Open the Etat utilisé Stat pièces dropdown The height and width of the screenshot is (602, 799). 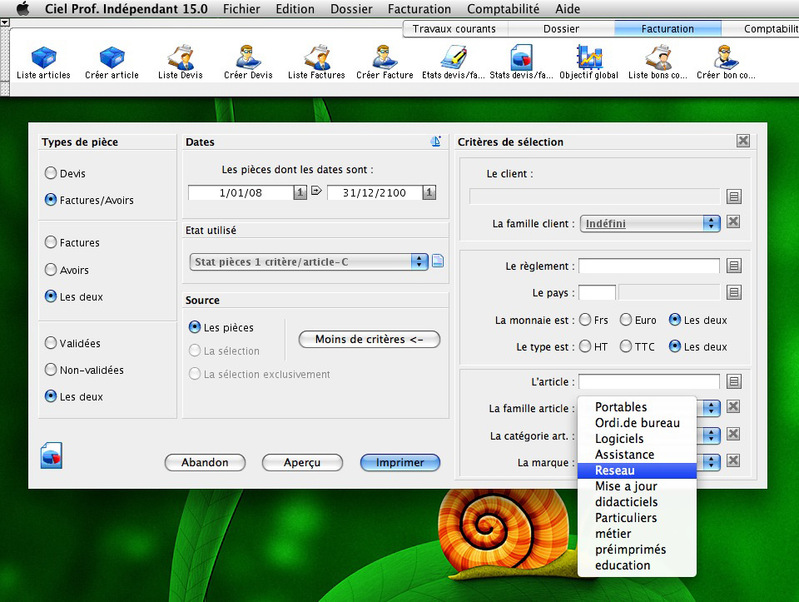308,261
